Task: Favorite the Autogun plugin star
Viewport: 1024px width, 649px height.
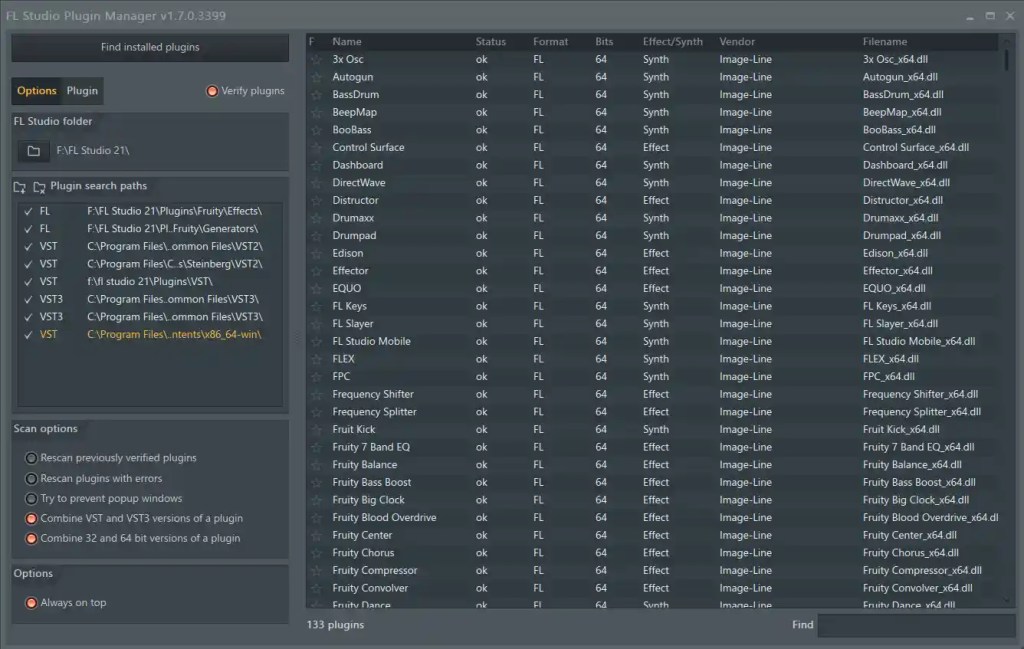Action: click(x=317, y=77)
